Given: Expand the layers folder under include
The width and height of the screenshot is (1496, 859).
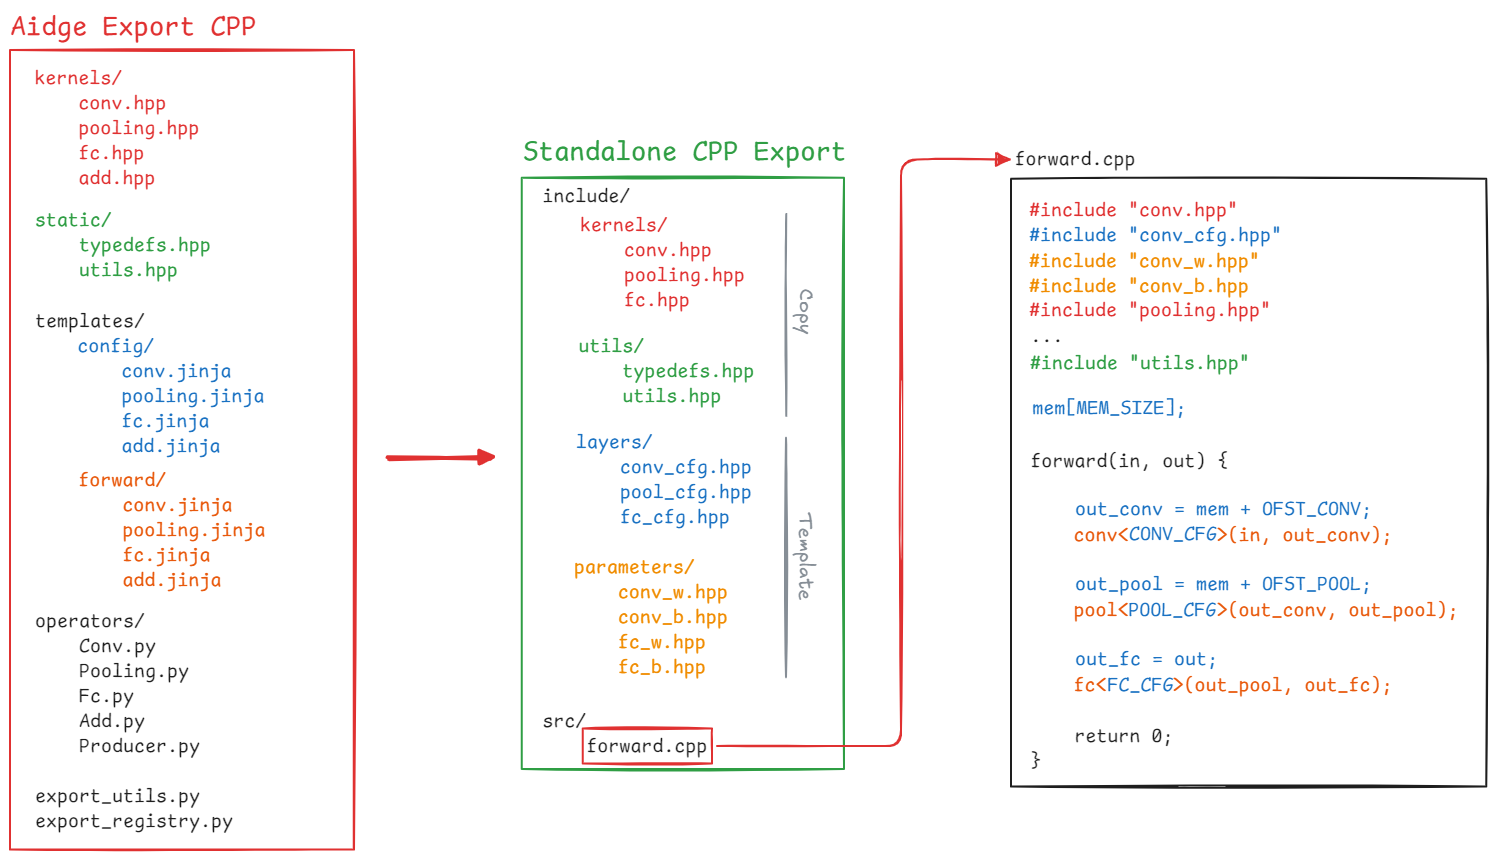Looking at the screenshot, I should [x=613, y=441].
